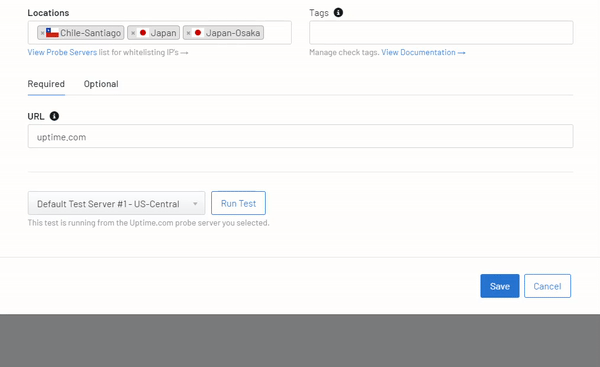The width and height of the screenshot is (600, 367).
Task: Open the View Probe Servers link
Action: tap(62, 52)
